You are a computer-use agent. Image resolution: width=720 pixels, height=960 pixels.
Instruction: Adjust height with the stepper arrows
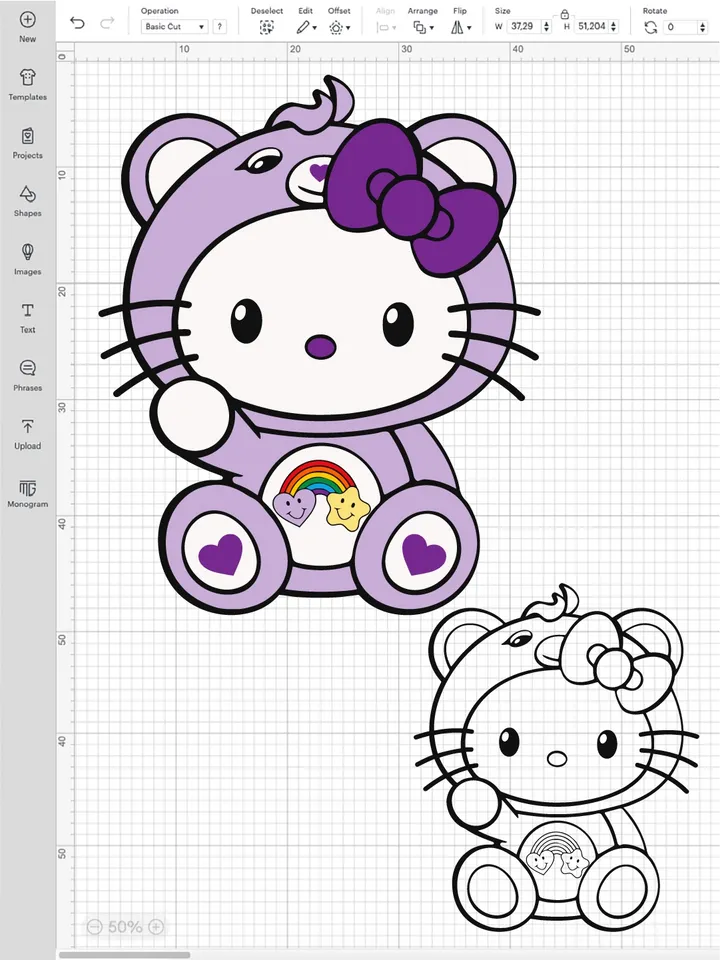point(614,26)
